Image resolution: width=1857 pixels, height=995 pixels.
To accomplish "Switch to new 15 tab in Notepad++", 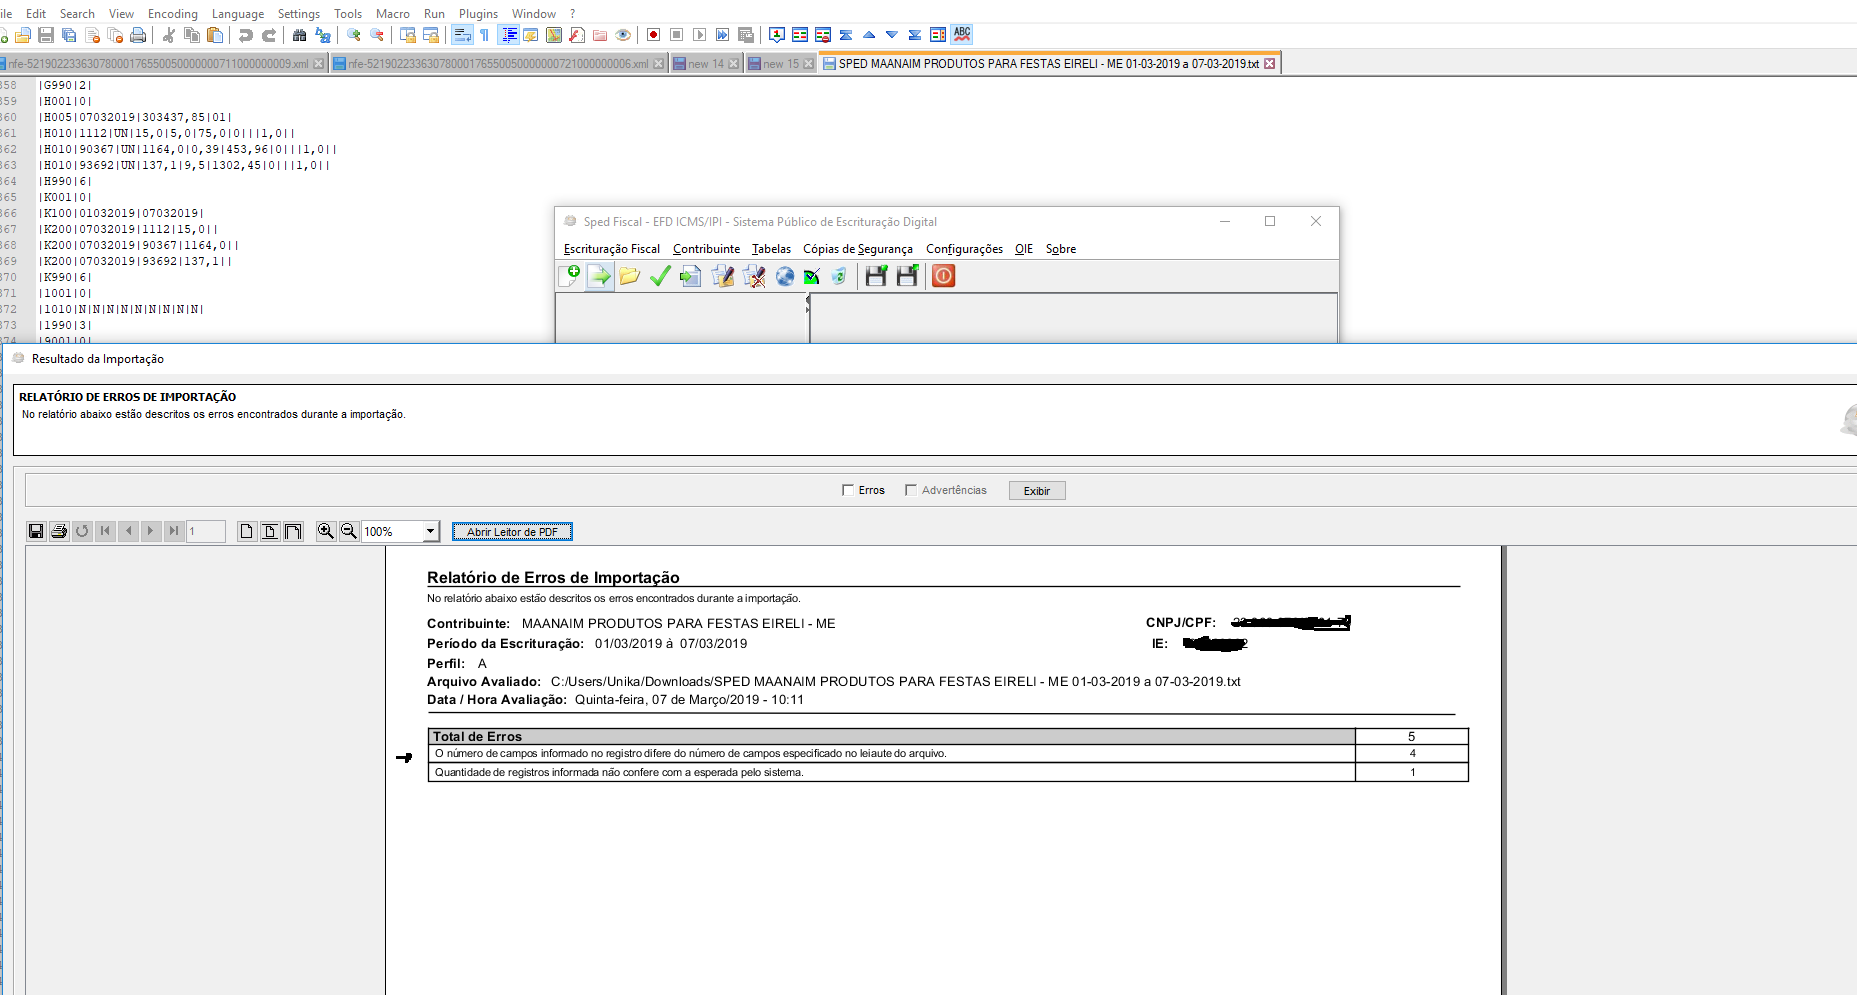I will pos(781,63).
